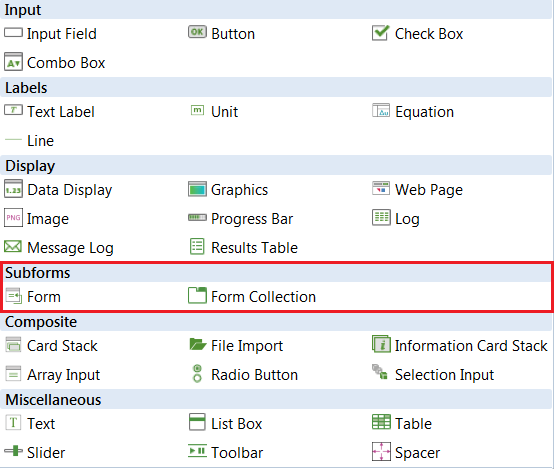Image resolution: width=554 pixels, height=469 pixels.
Task: Click the OK Button icon
Action: pos(197,32)
